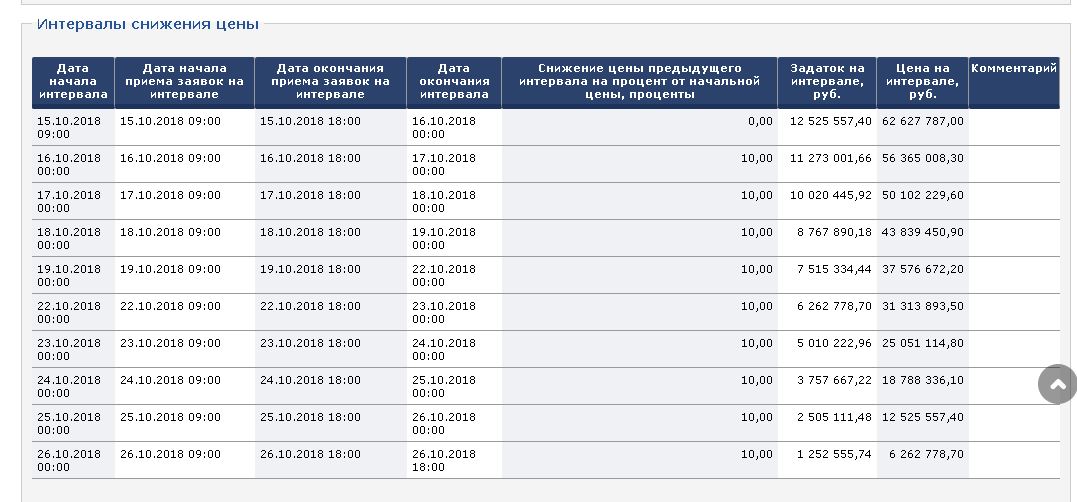Select the deposit cell 12 525 557,40

830,121
